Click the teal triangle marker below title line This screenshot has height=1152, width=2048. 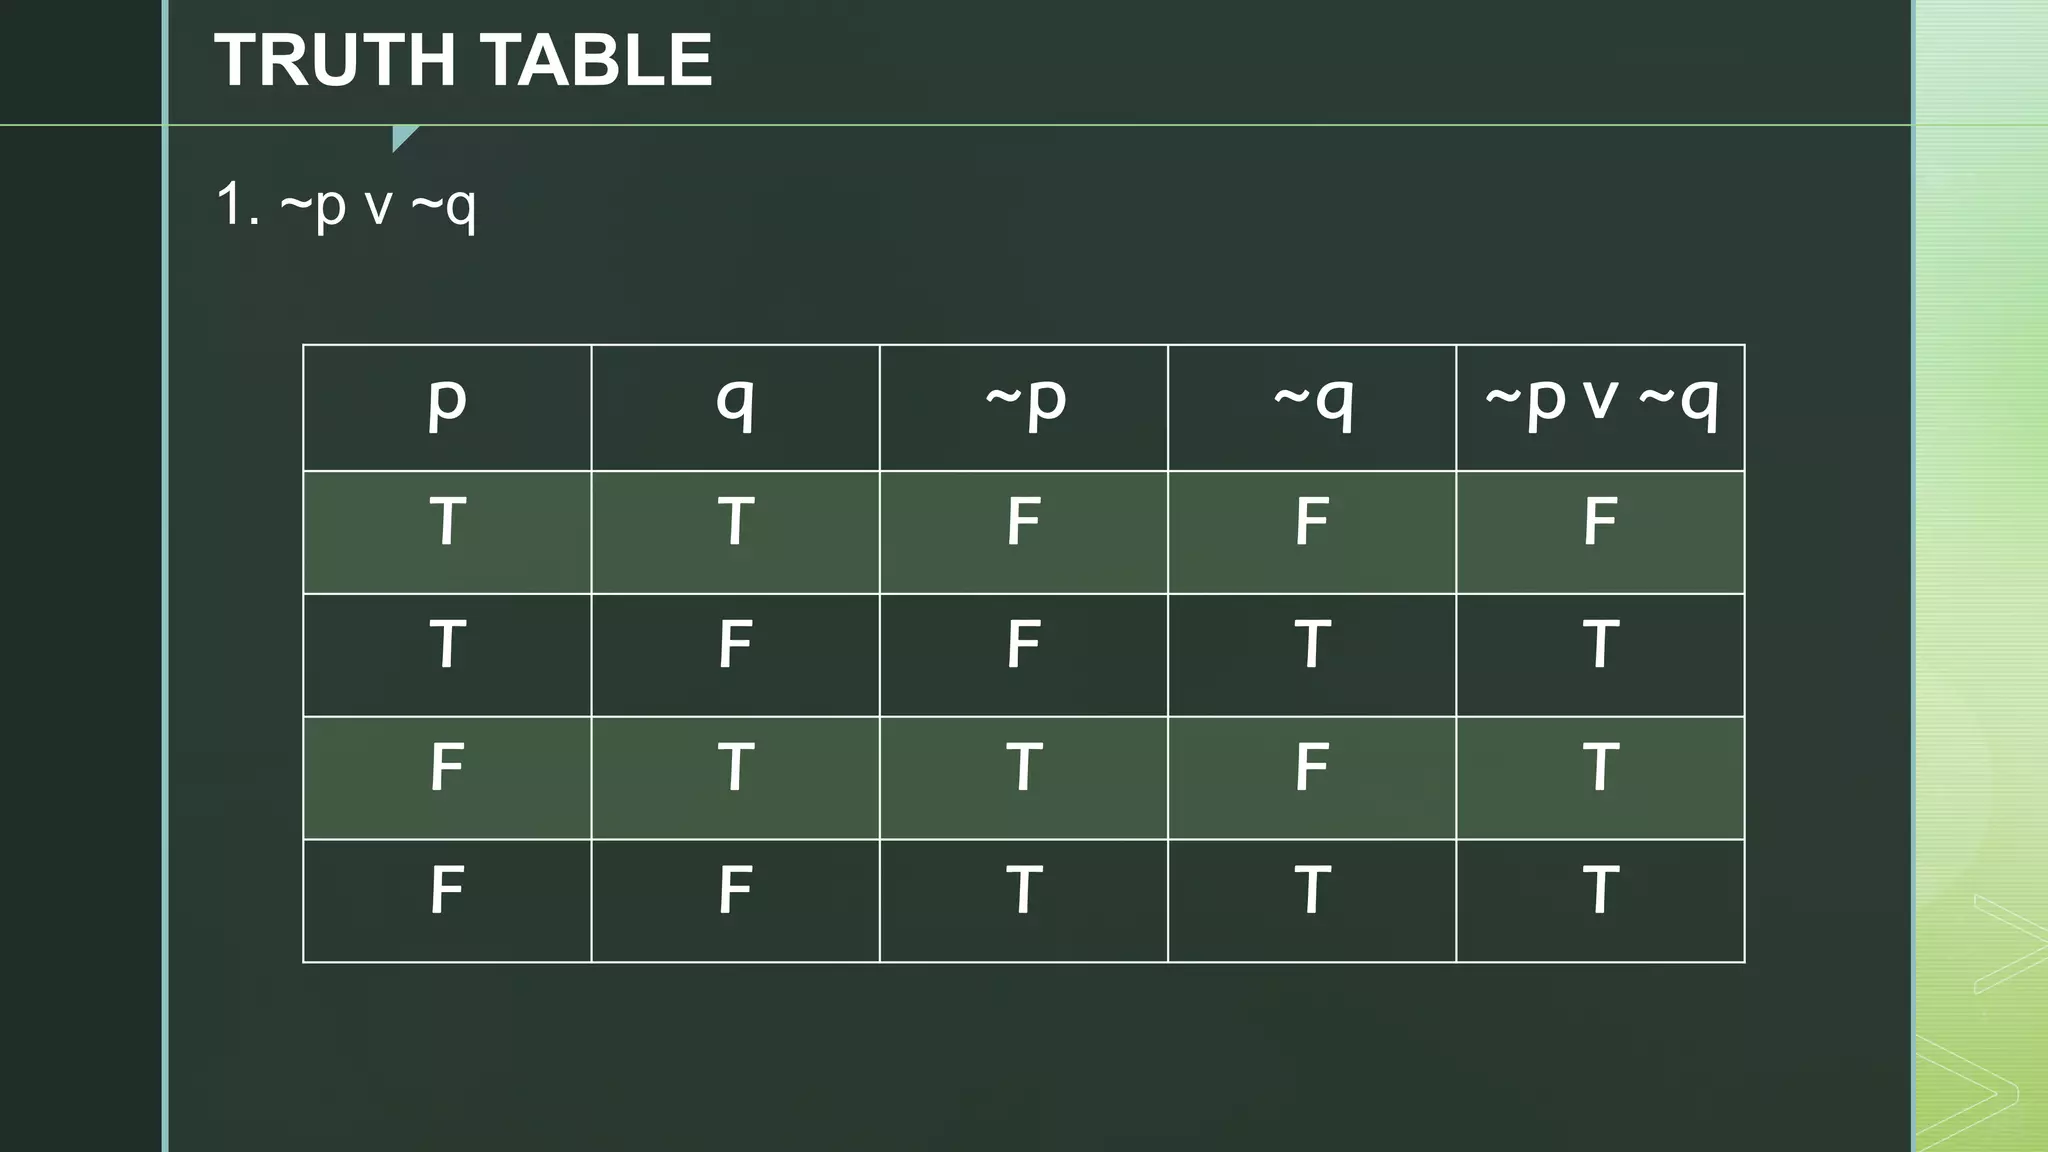tap(403, 137)
